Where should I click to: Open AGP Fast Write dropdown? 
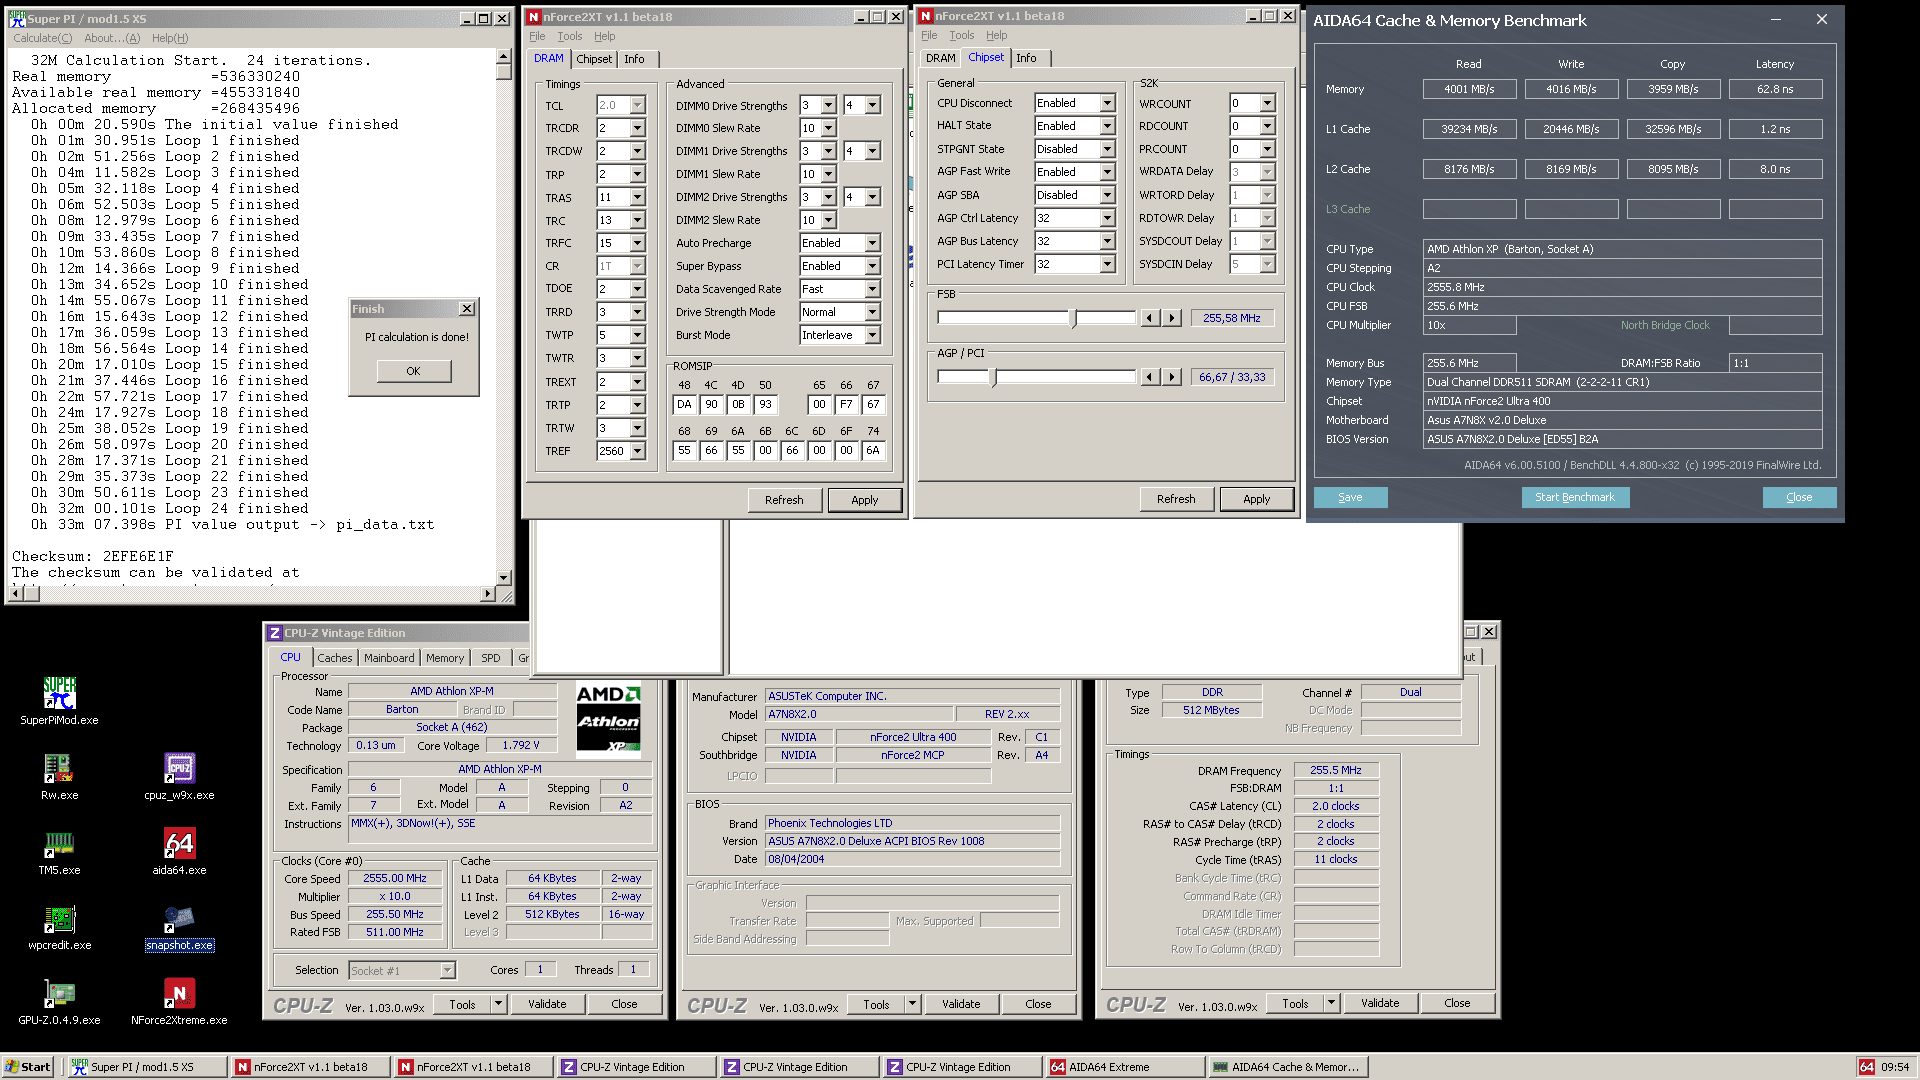[x=1107, y=172]
